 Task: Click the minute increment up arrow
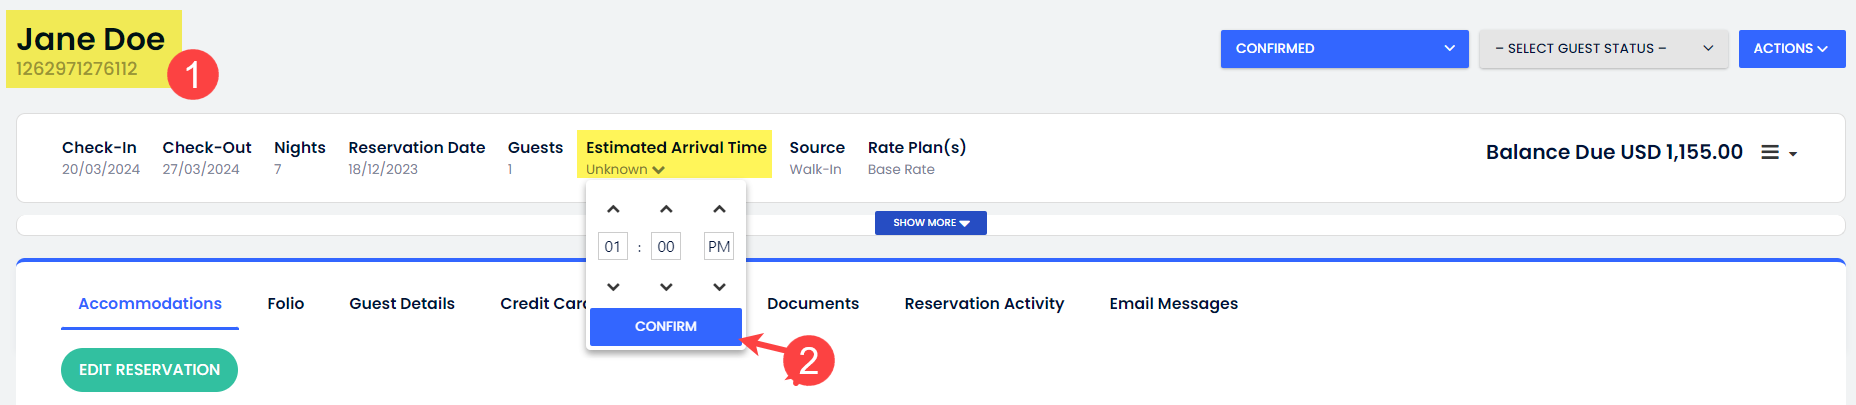(666, 209)
